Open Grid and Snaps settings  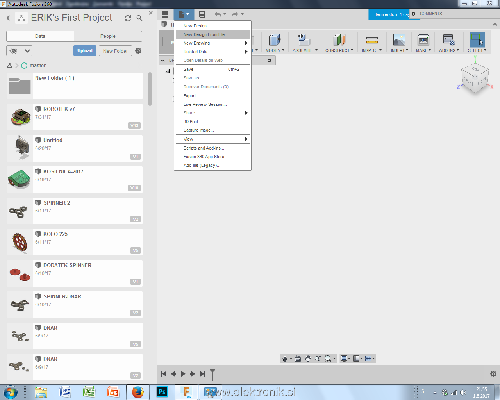coord(357,359)
